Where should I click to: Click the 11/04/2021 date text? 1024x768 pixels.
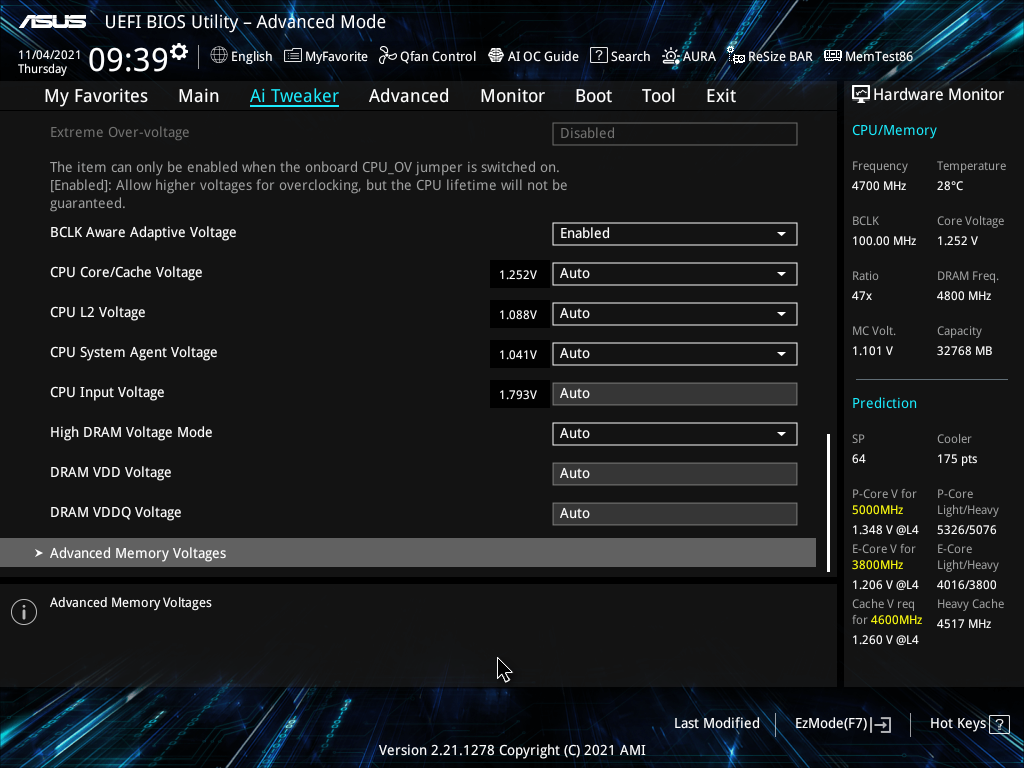point(49,55)
